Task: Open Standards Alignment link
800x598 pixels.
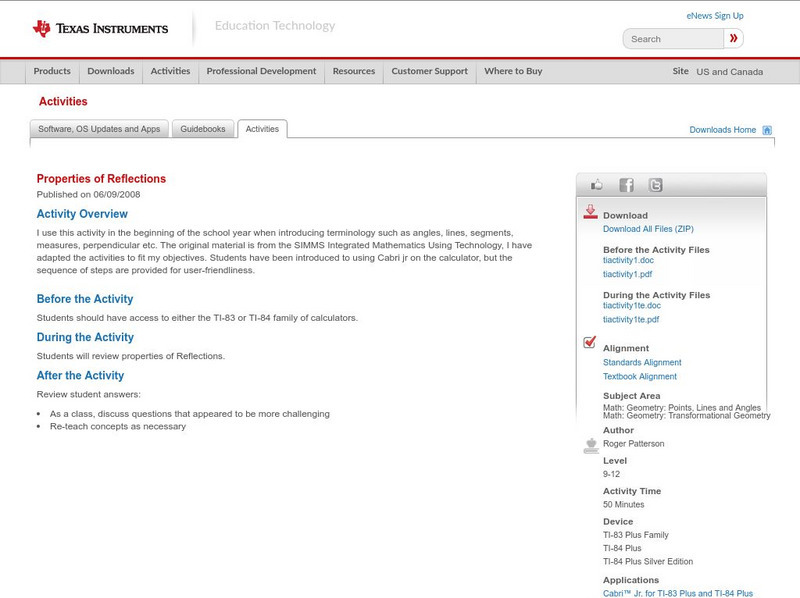Action: point(642,362)
